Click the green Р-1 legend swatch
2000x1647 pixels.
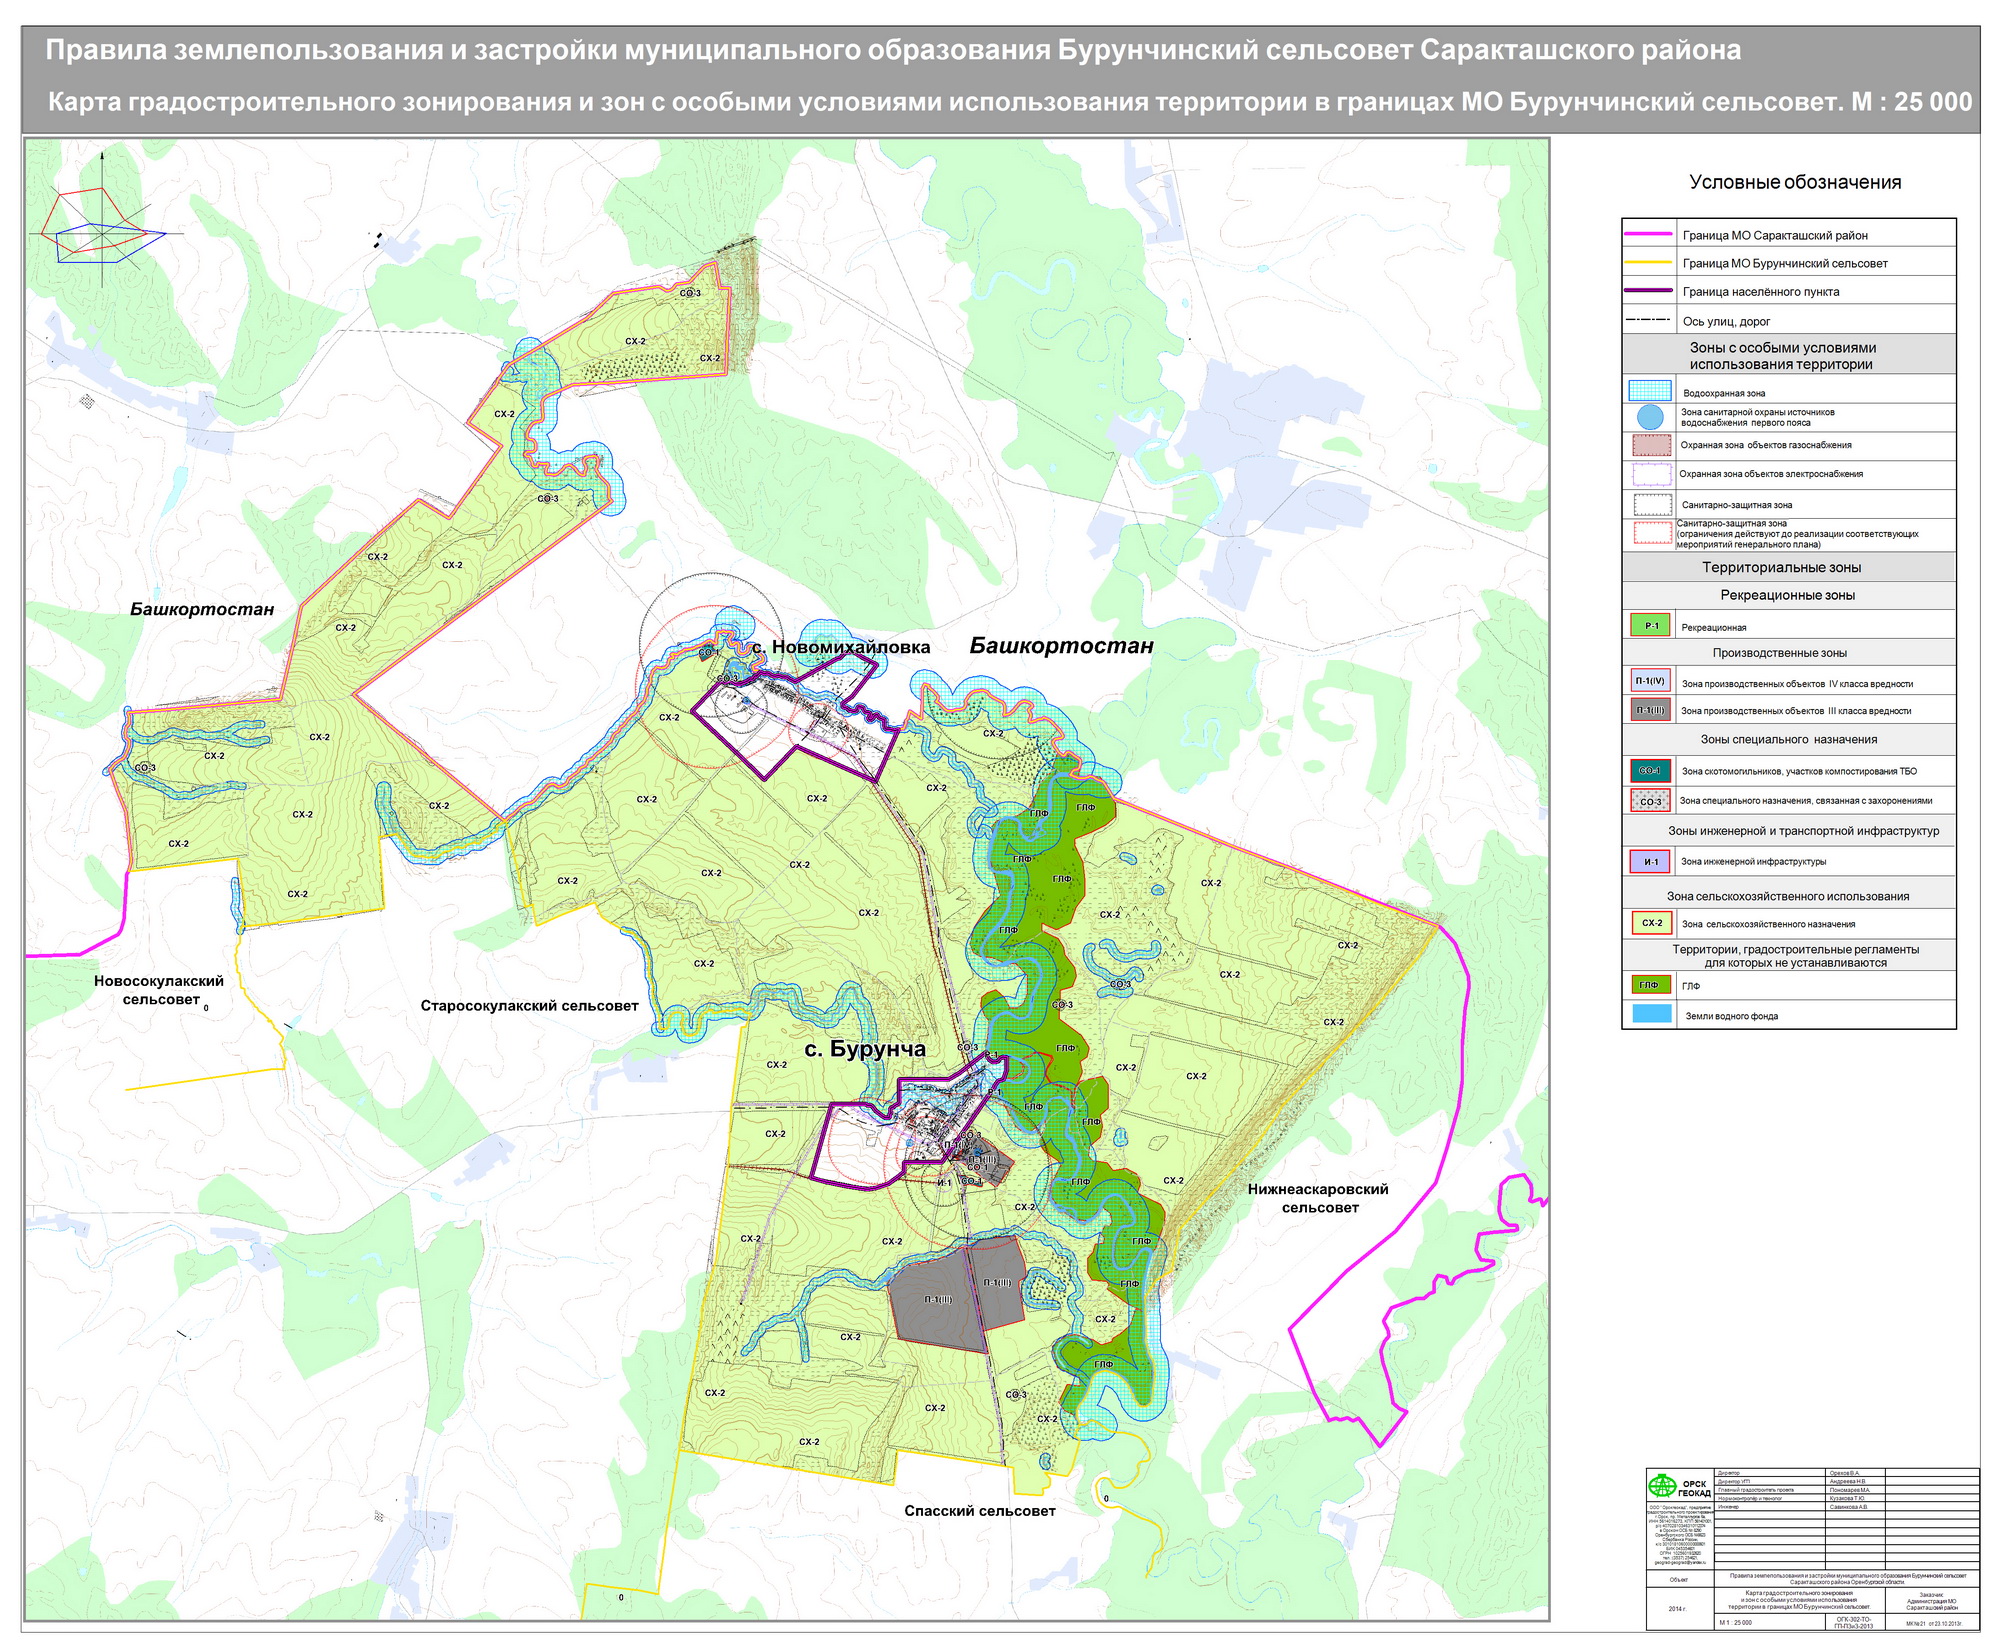point(1651,626)
